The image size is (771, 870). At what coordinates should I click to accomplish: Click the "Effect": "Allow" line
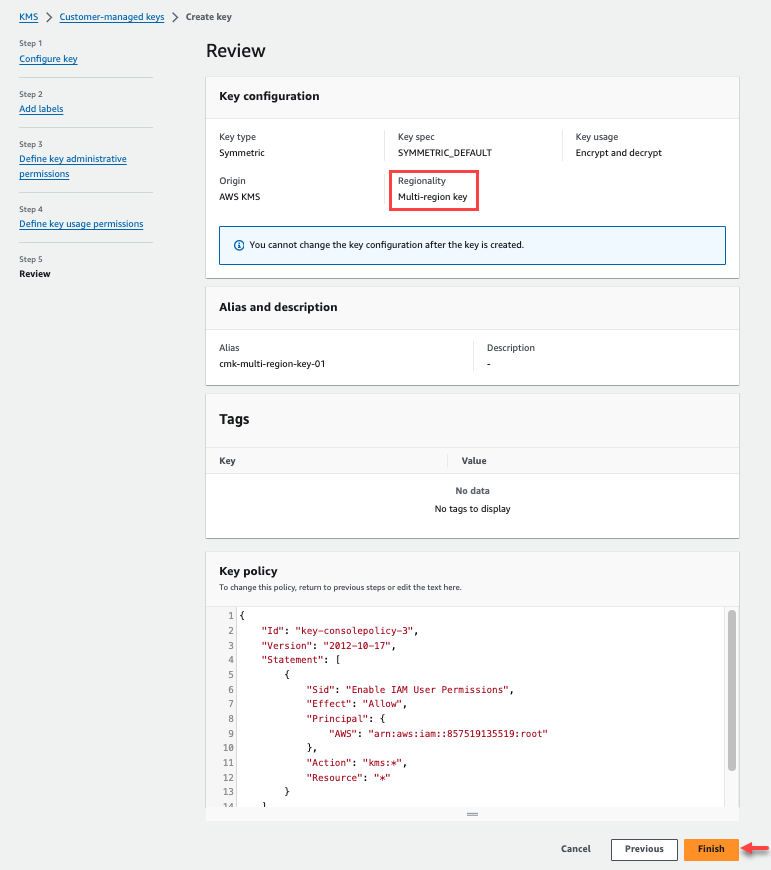357,704
